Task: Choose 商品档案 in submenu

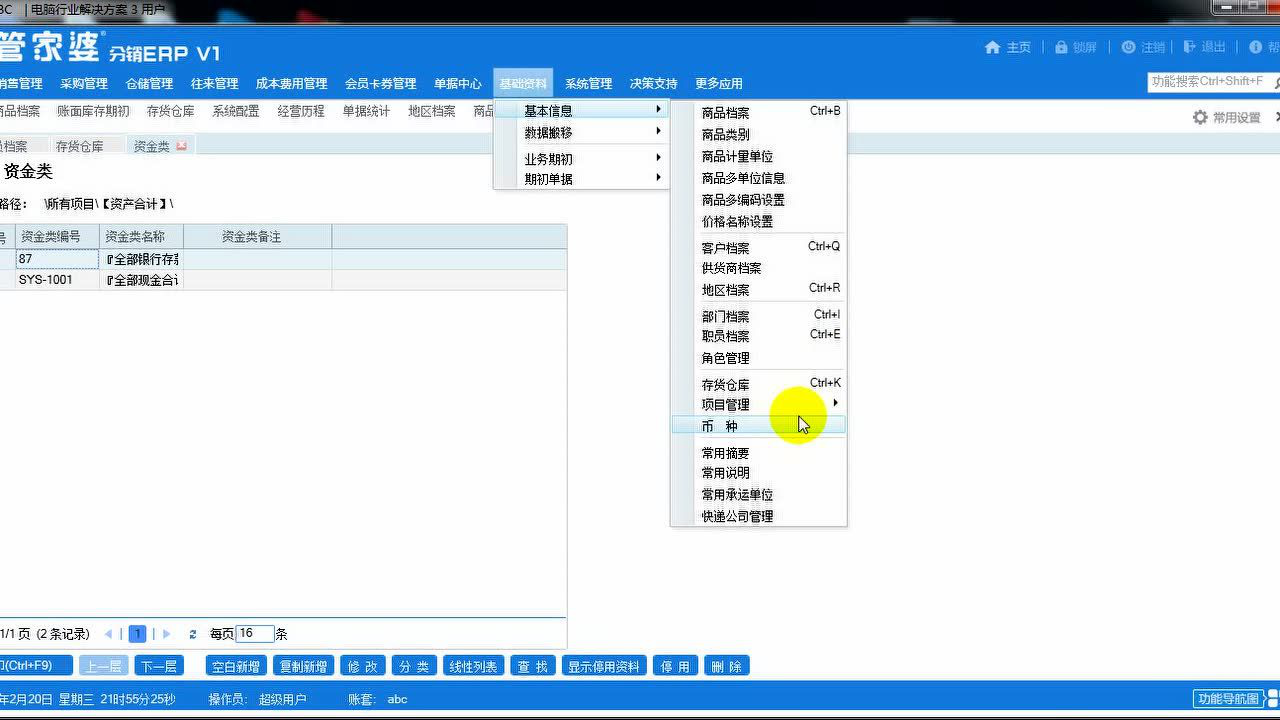Action: pos(758,113)
